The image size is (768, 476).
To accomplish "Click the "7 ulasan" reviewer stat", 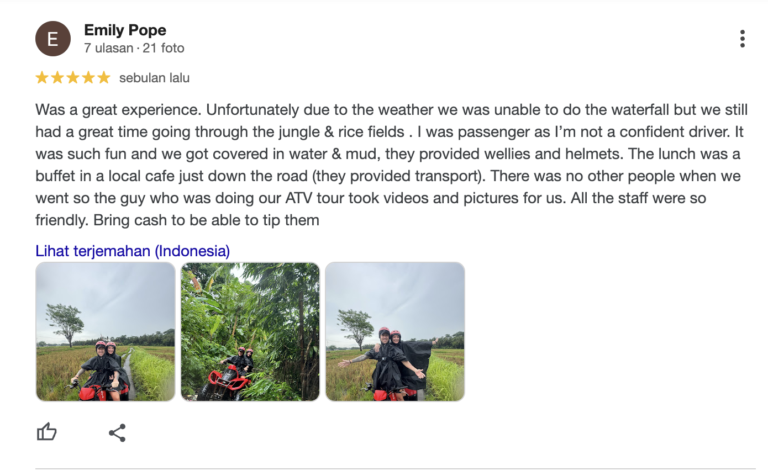I will click(107, 48).
